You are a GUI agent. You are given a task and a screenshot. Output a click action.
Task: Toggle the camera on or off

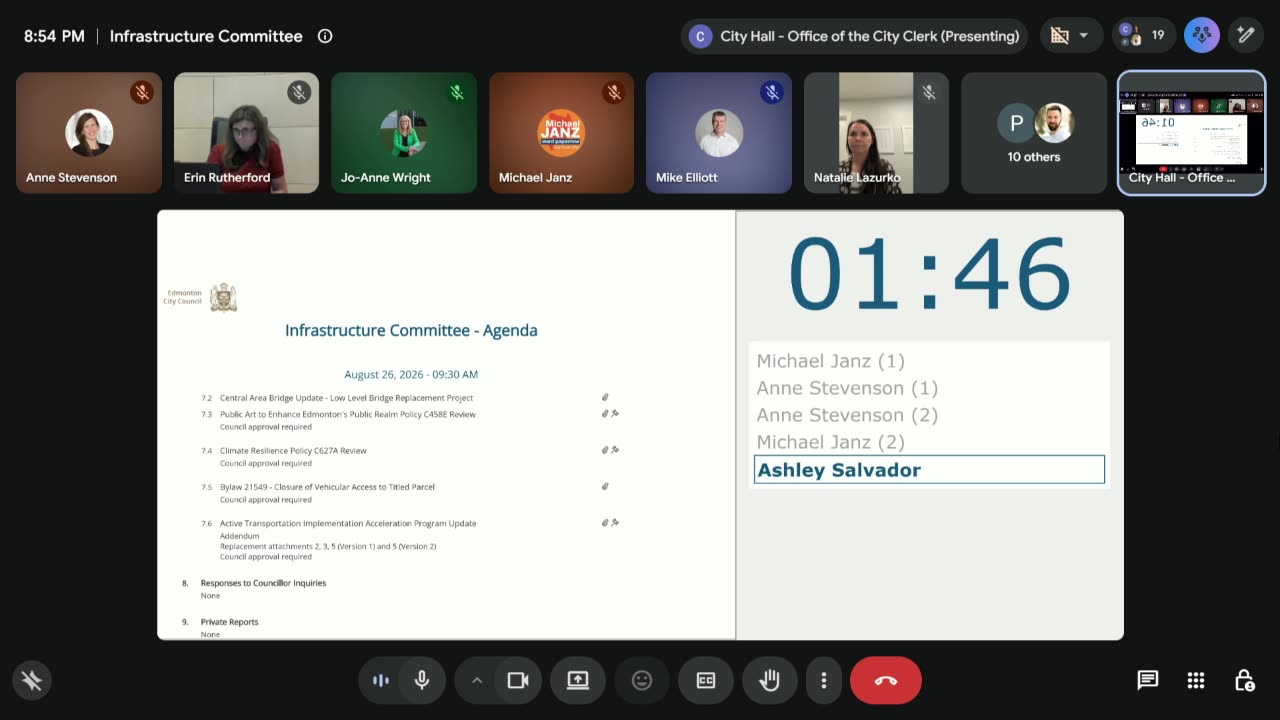518,681
